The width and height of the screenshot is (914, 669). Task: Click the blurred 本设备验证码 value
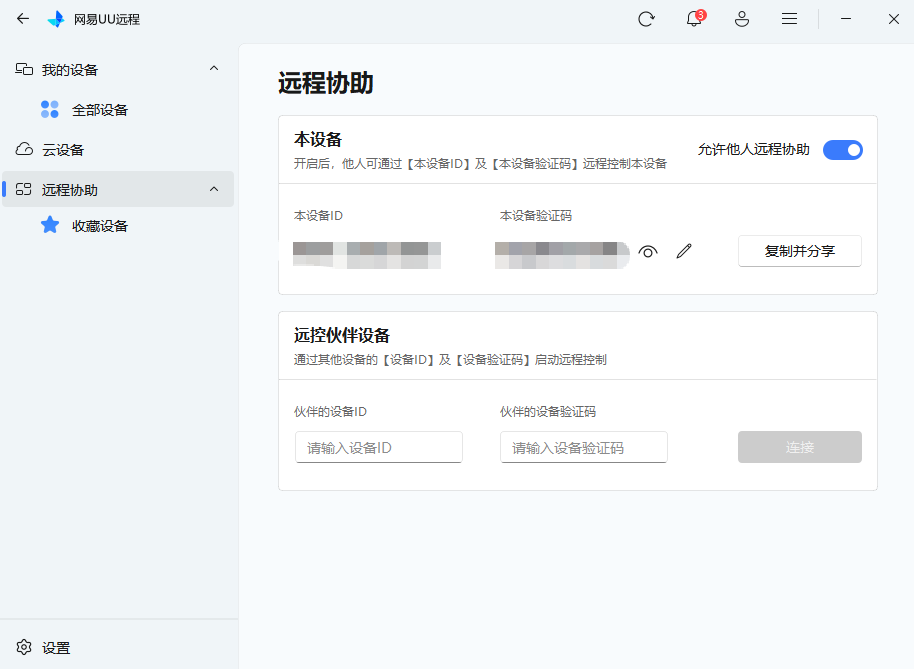pyautogui.click(x=562, y=255)
